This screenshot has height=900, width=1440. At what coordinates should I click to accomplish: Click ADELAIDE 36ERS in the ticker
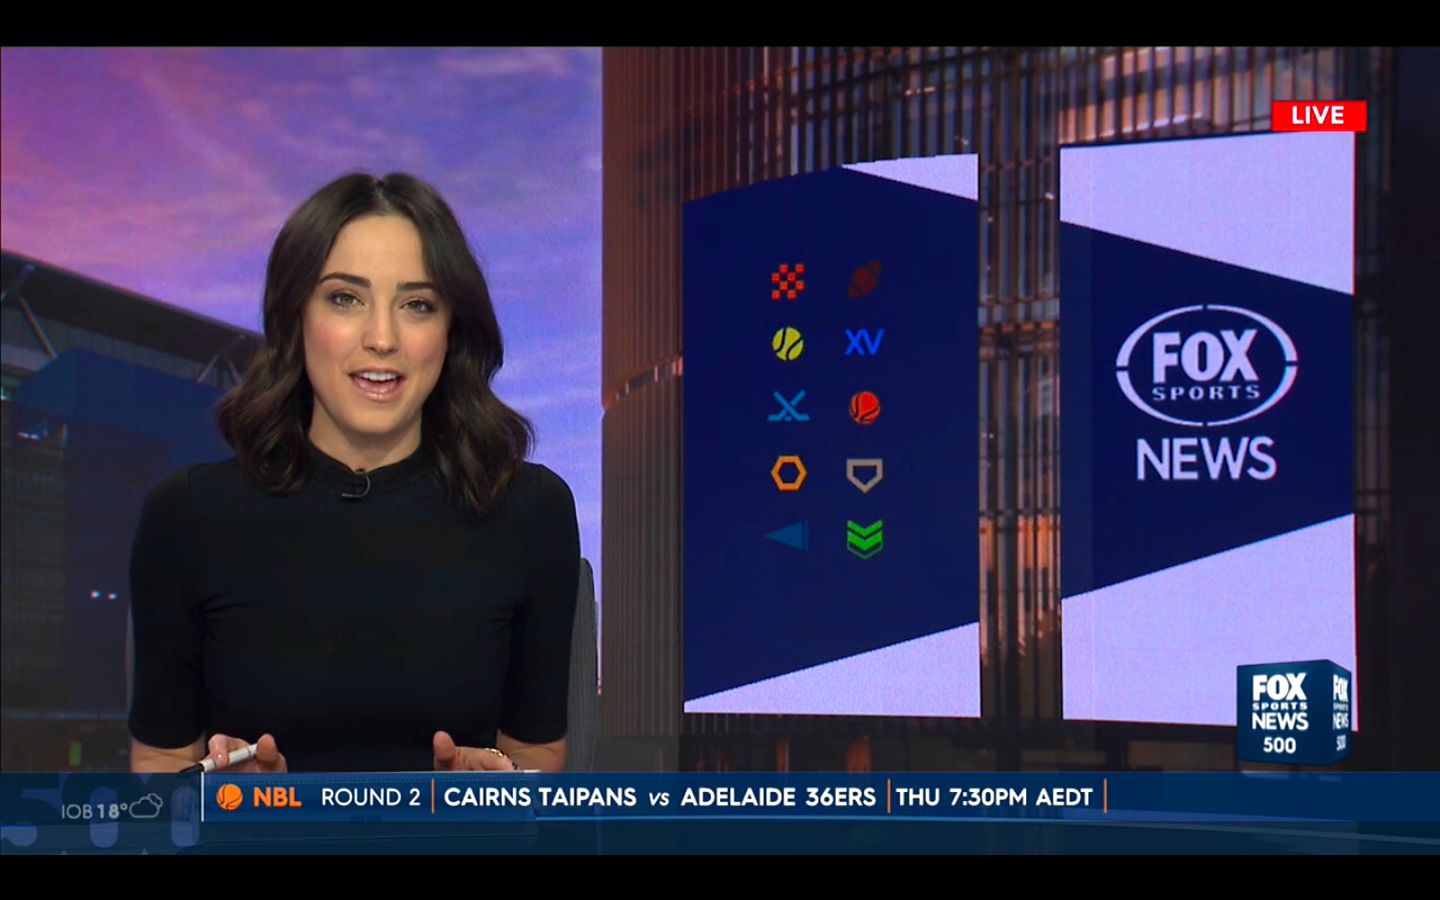point(778,797)
